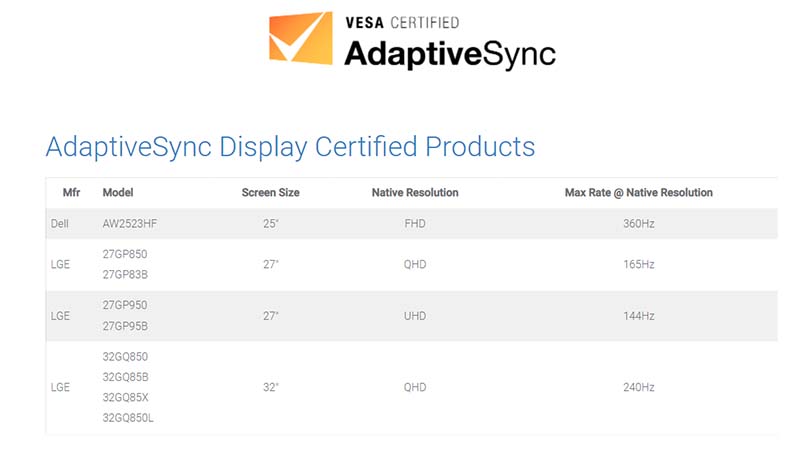
Task: Select the AdaptiveSync Display Certified Products heading
Action: click(x=290, y=146)
